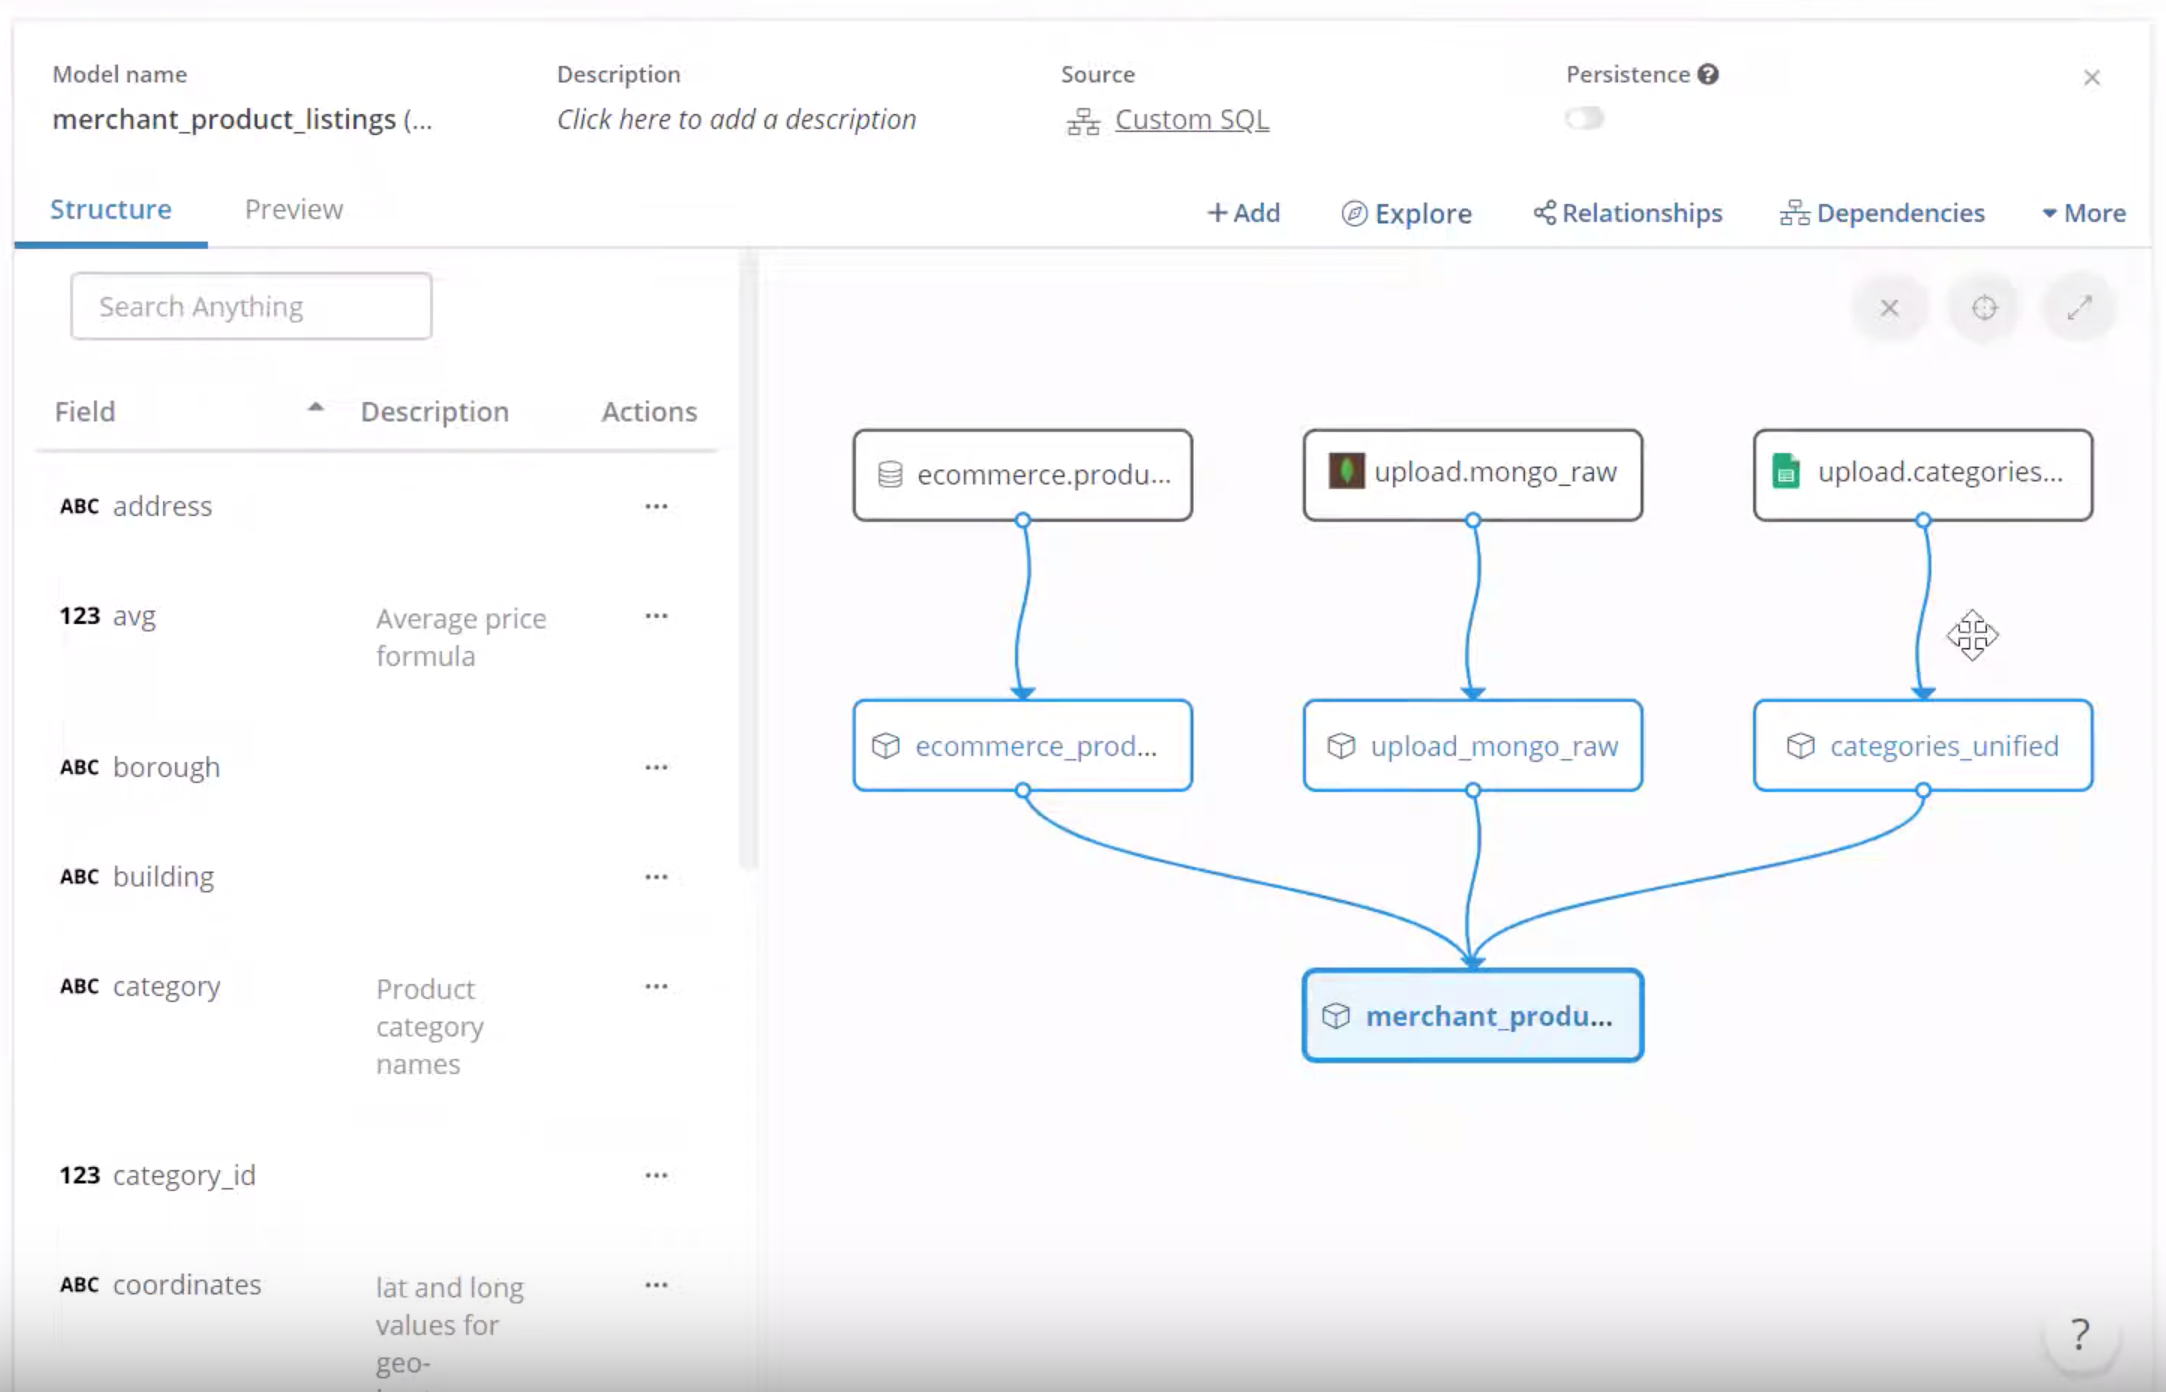The image size is (2166, 1392).
Task: Close the dependencies diagram panel
Action: pos(1889,308)
